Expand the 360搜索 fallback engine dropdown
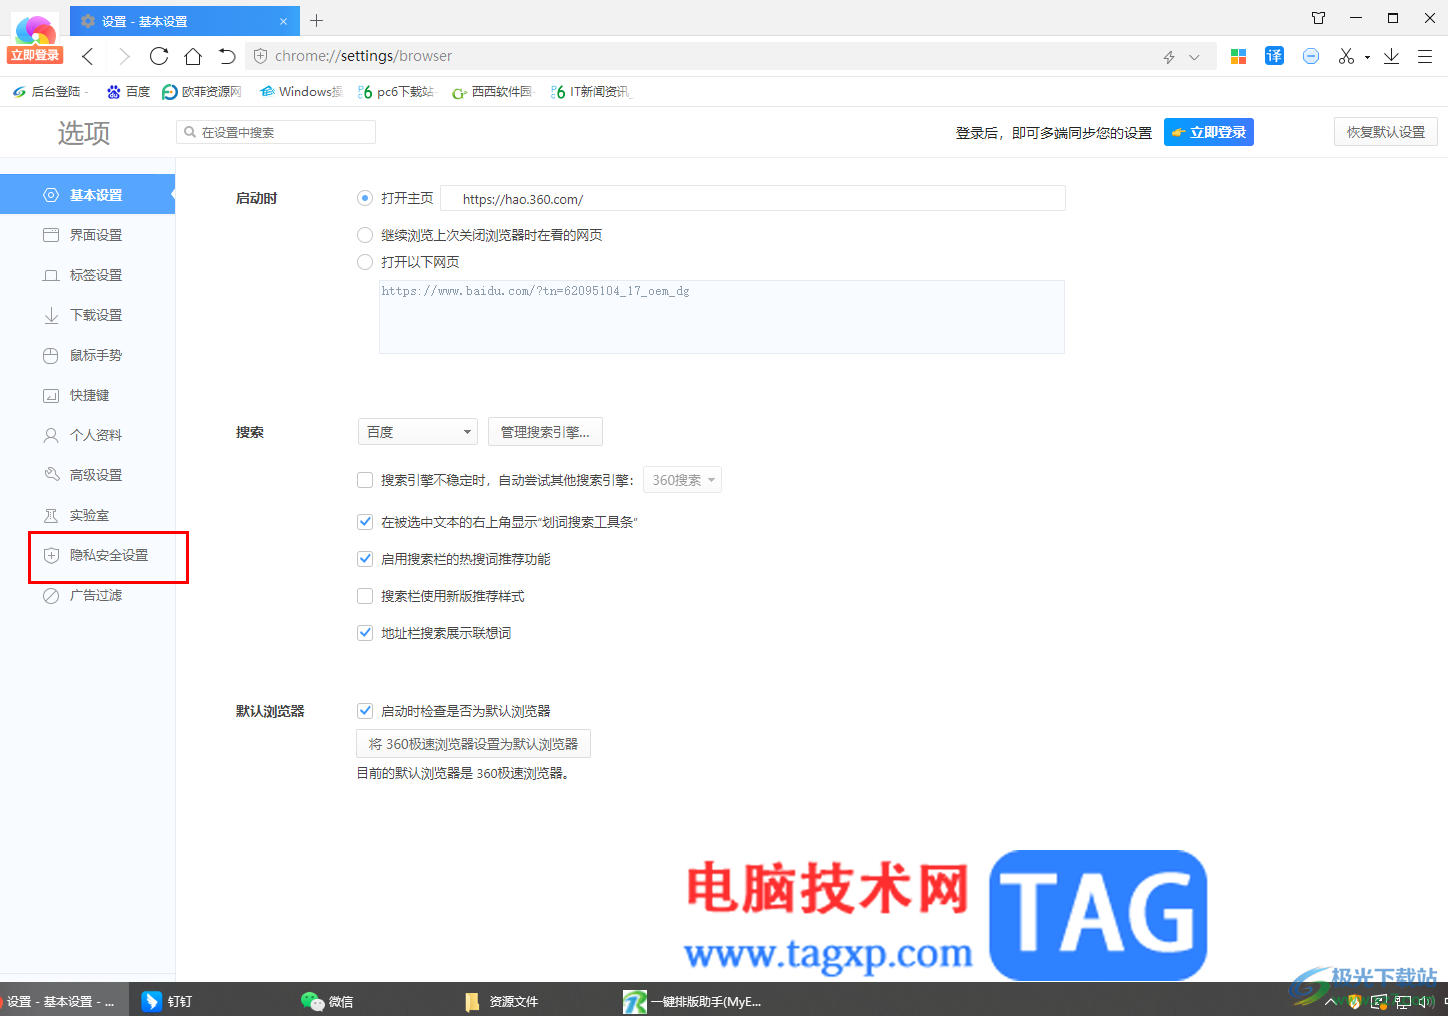This screenshot has width=1448, height=1016. [682, 479]
